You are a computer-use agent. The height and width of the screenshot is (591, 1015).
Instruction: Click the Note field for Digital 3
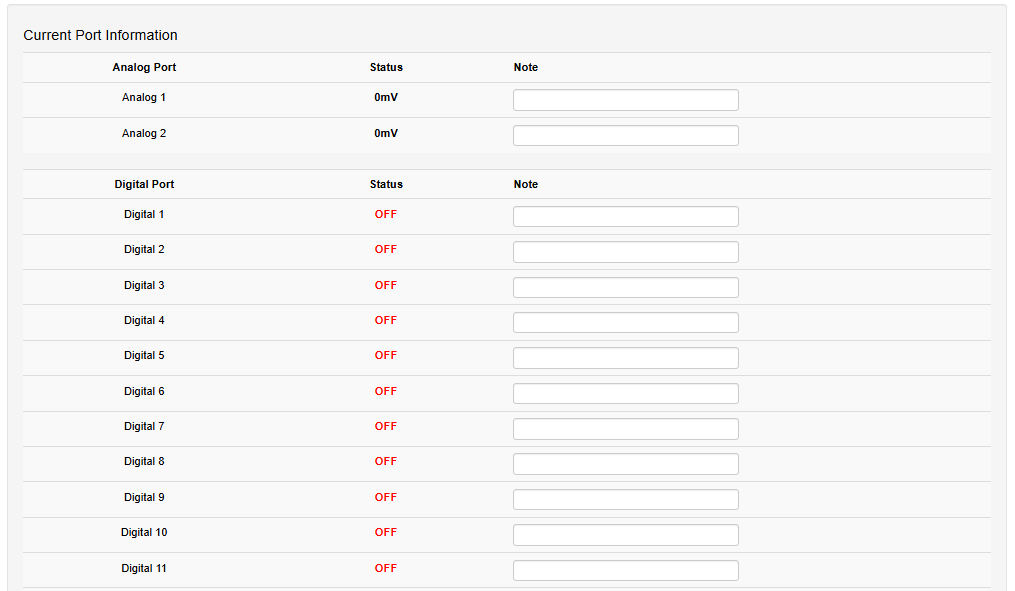coord(625,287)
